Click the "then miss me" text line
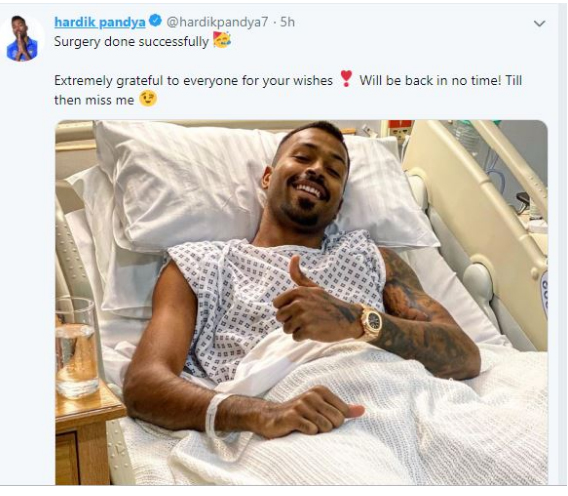568x496 pixels. (94, 100)
